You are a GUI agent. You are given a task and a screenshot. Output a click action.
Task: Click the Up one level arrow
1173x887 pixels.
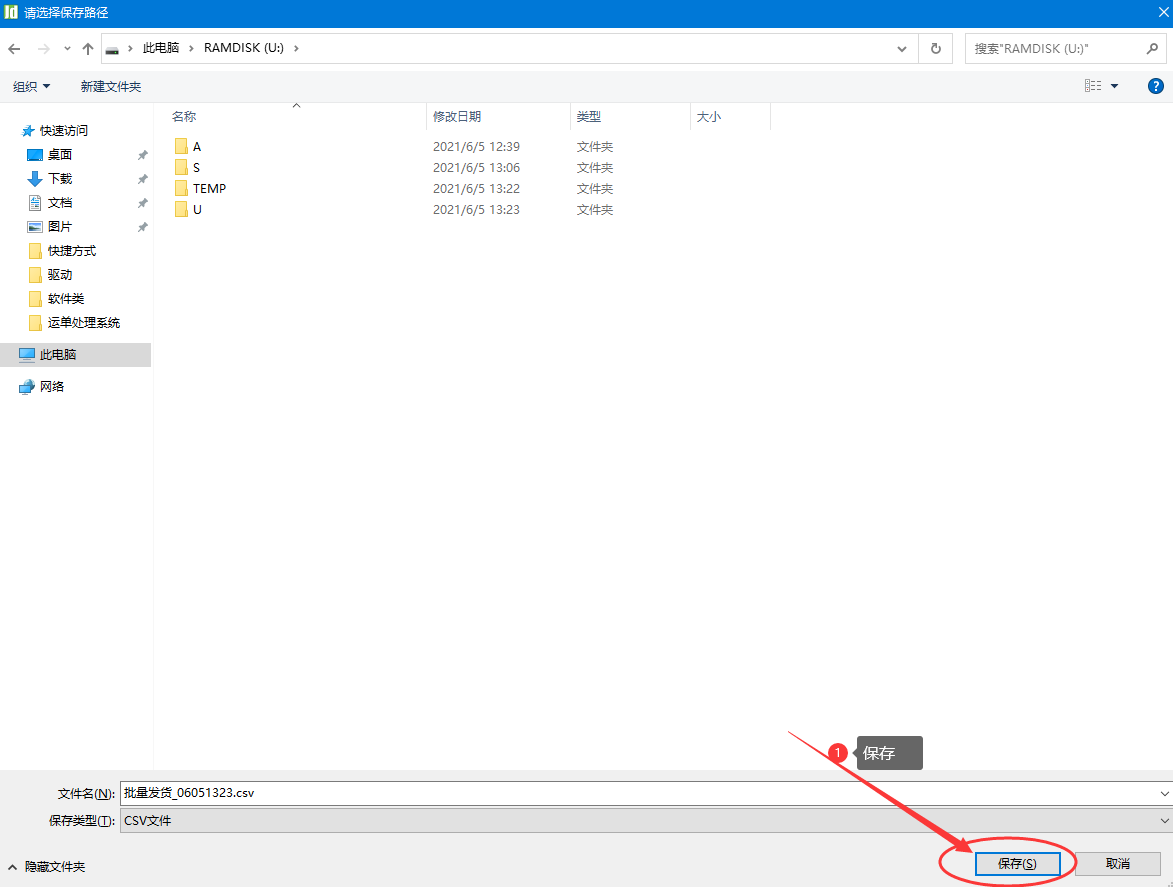tap(88, 49)
